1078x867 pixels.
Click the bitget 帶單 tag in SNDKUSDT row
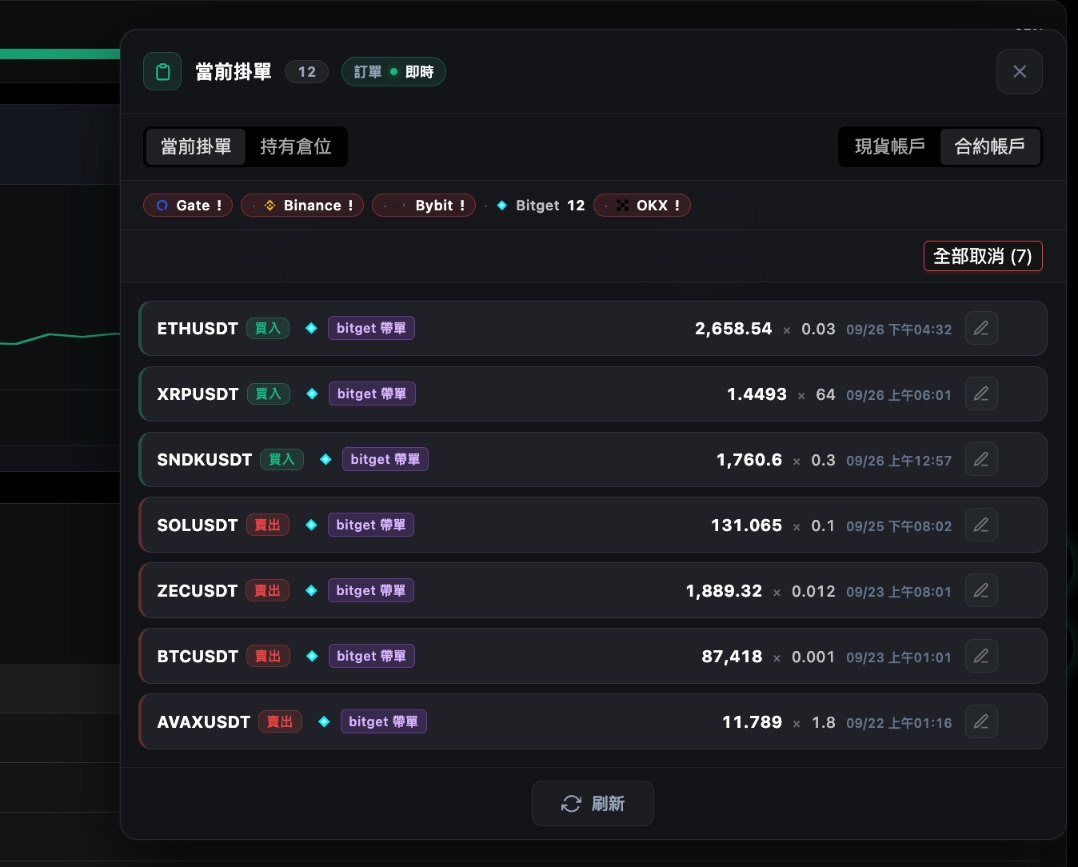tap(385, 459)
